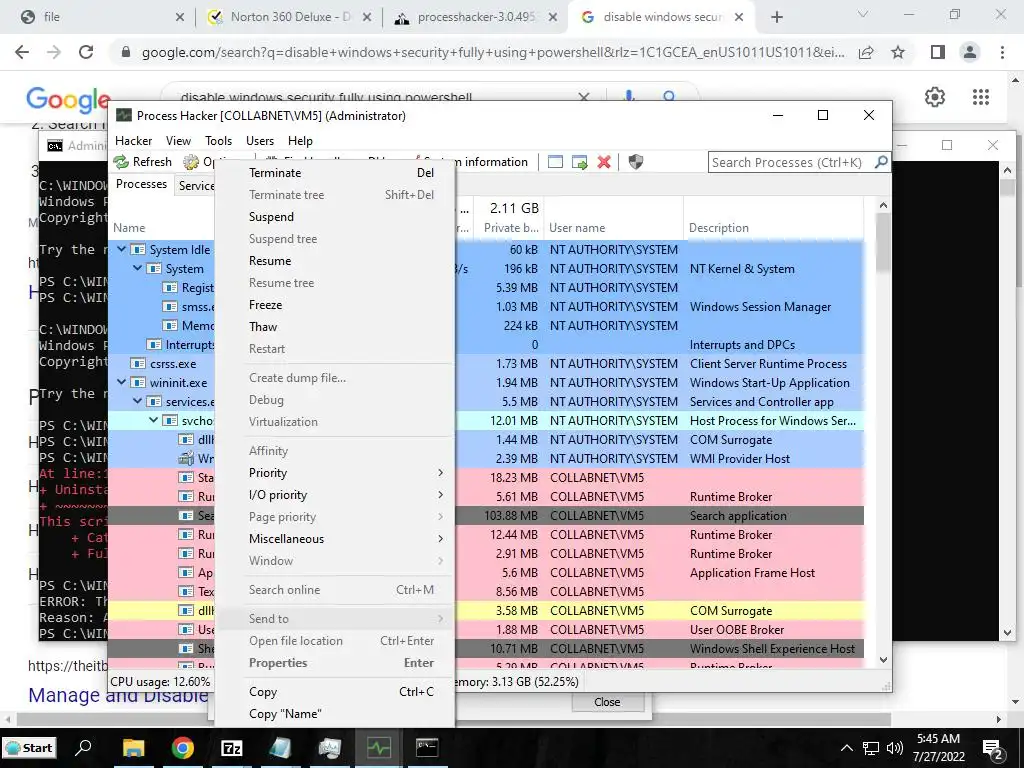1024x768 pixels.
Task: Open the Users menu
Action: click(x=260, y=140)
